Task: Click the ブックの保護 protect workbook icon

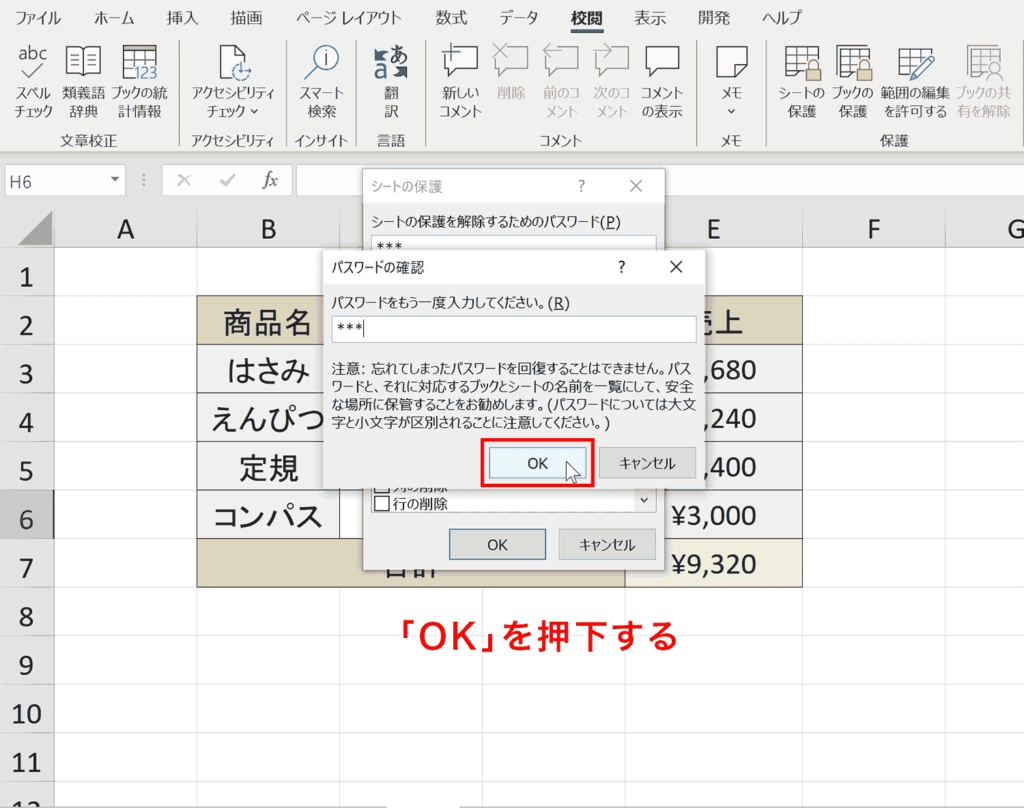Action: pos(852,80)
